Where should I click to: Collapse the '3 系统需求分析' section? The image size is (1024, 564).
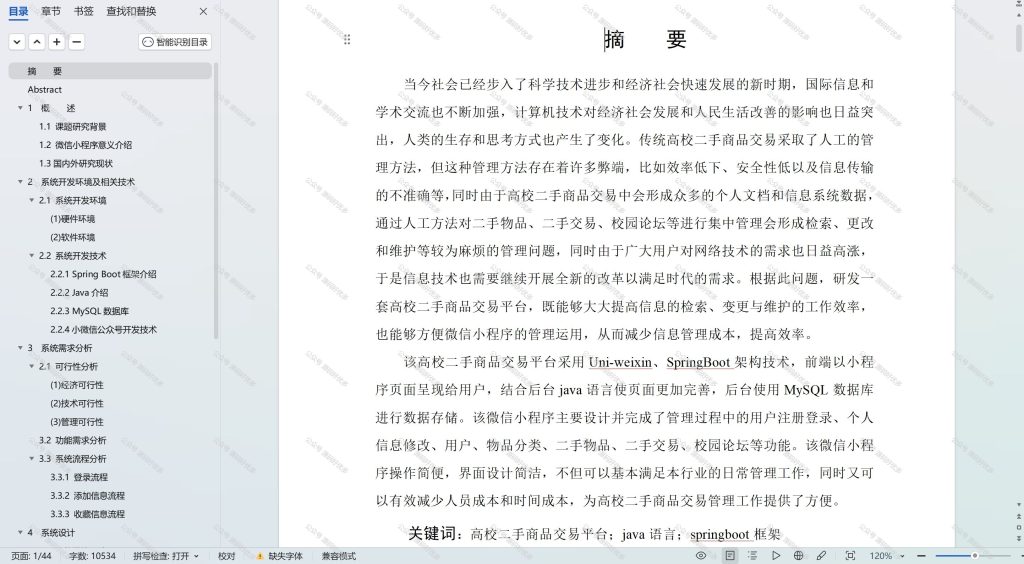coord(20,348)
